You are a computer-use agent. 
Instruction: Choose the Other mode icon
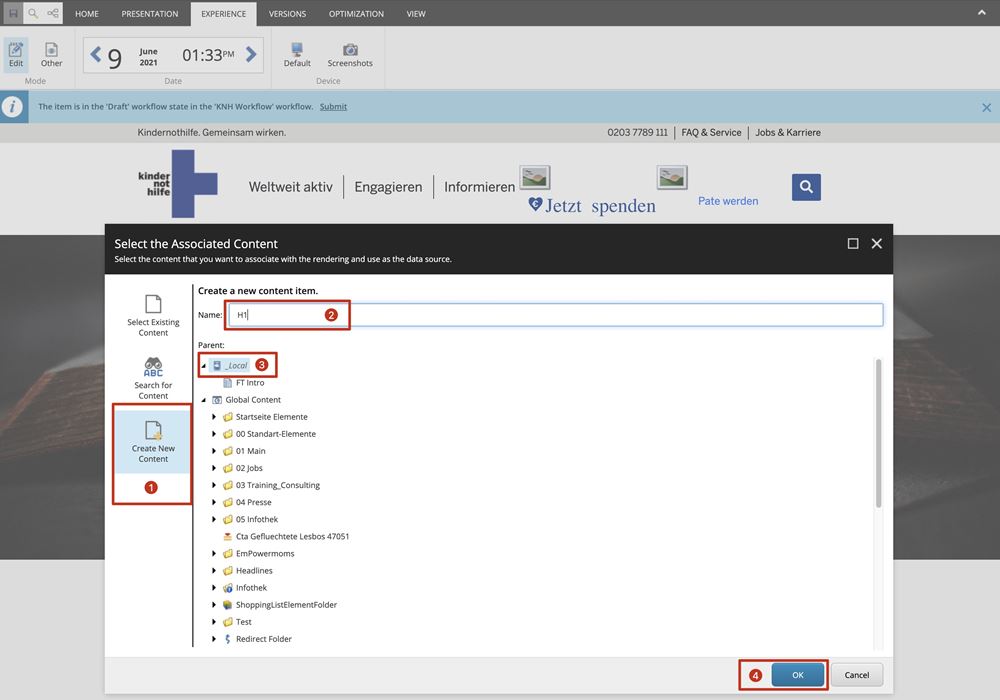tap(51, 54)
